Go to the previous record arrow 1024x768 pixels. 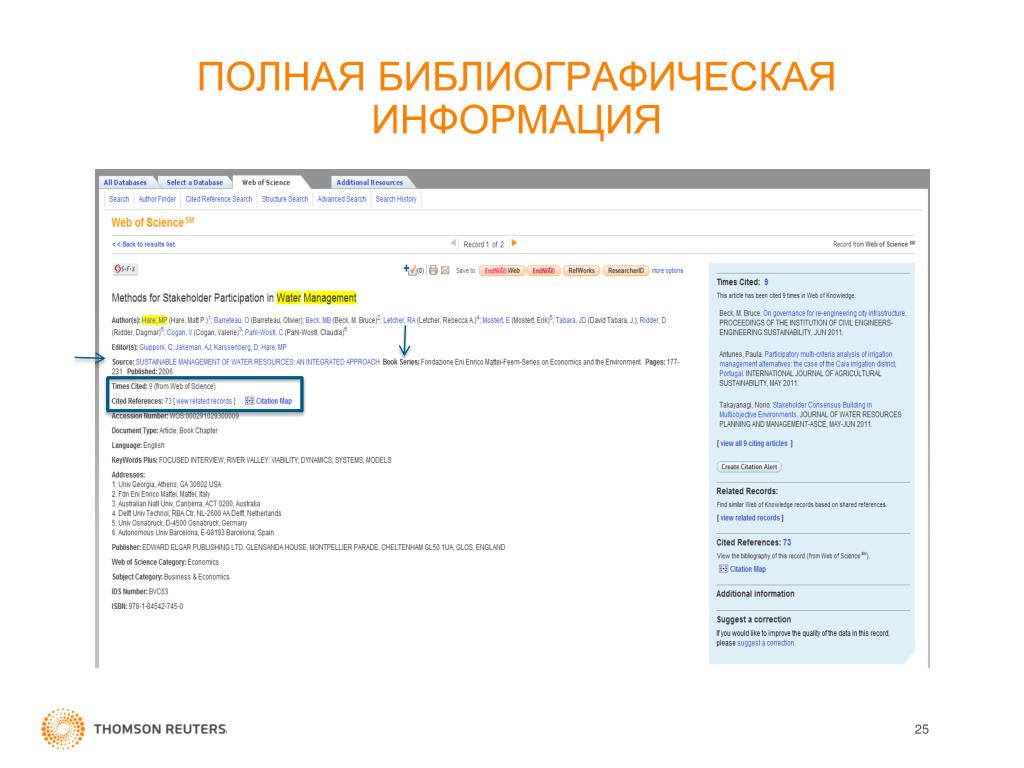pos(453,243)
